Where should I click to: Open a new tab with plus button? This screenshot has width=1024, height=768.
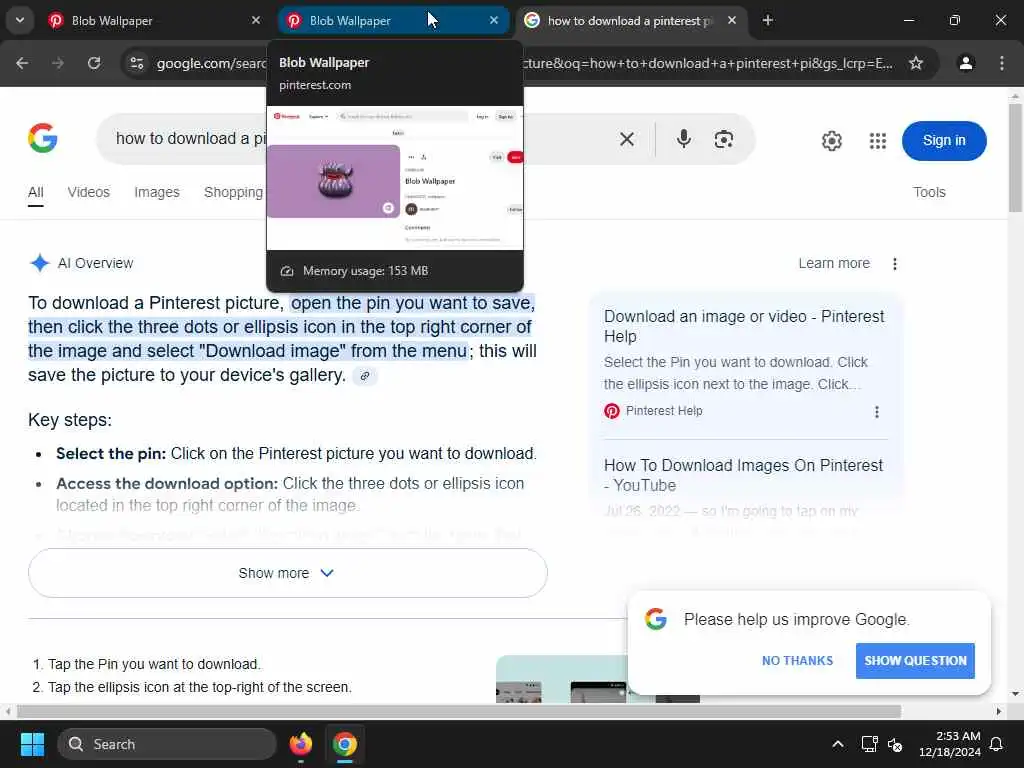pyautogui.click(x=768, y=20)
